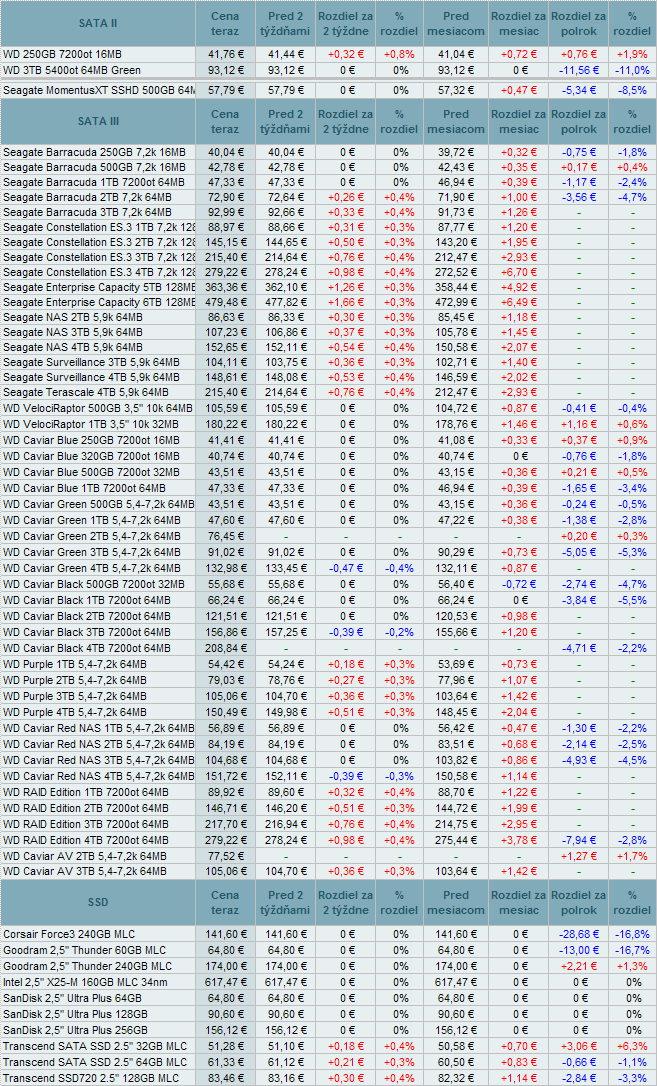
Task: Click the two-week difference +1,66 €
Action: pyautogui.click(x=345, y=302)
